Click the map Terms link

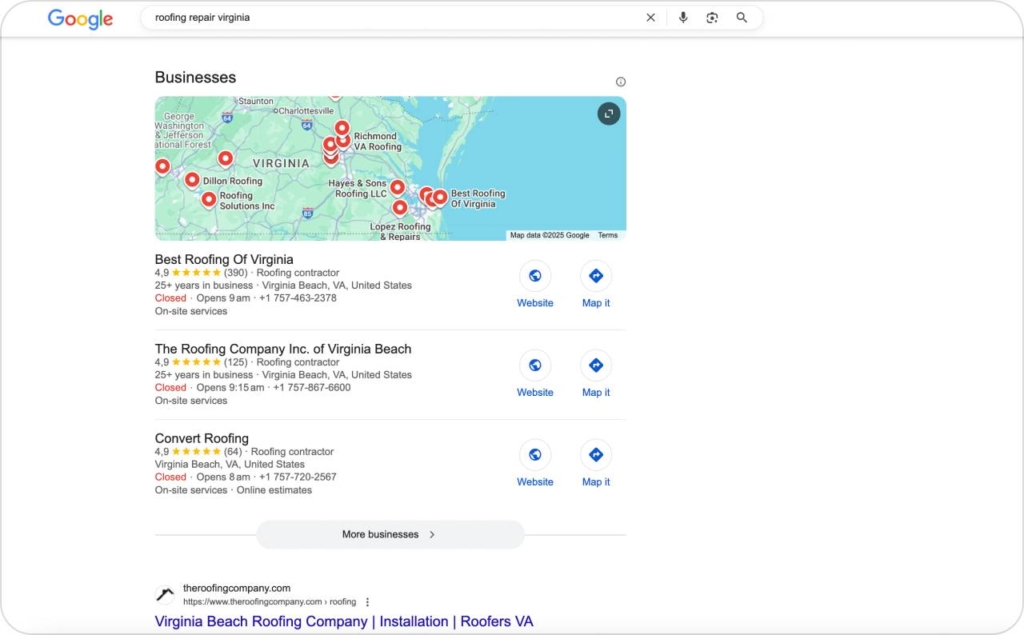(607, 235)
